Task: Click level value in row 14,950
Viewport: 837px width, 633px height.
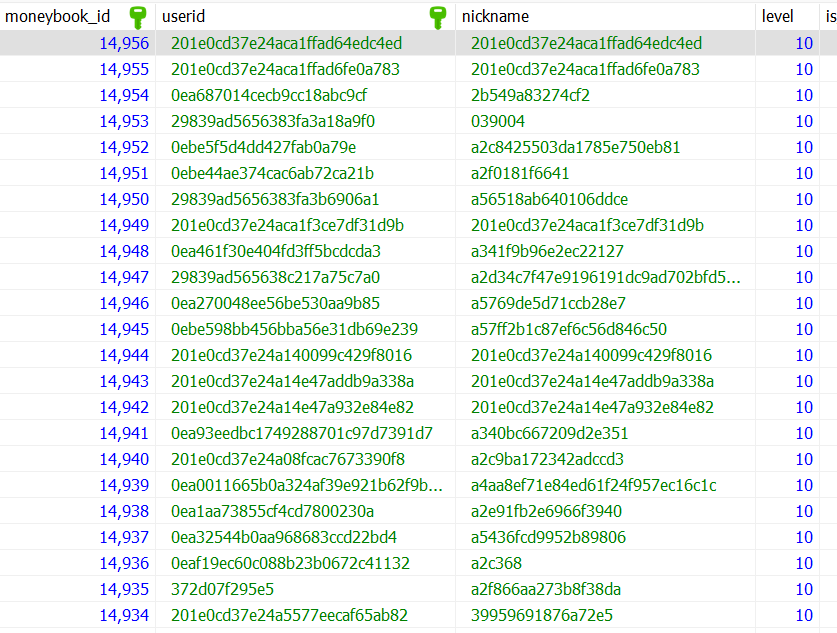Action: pyautogui.click(x=803, y=199)
